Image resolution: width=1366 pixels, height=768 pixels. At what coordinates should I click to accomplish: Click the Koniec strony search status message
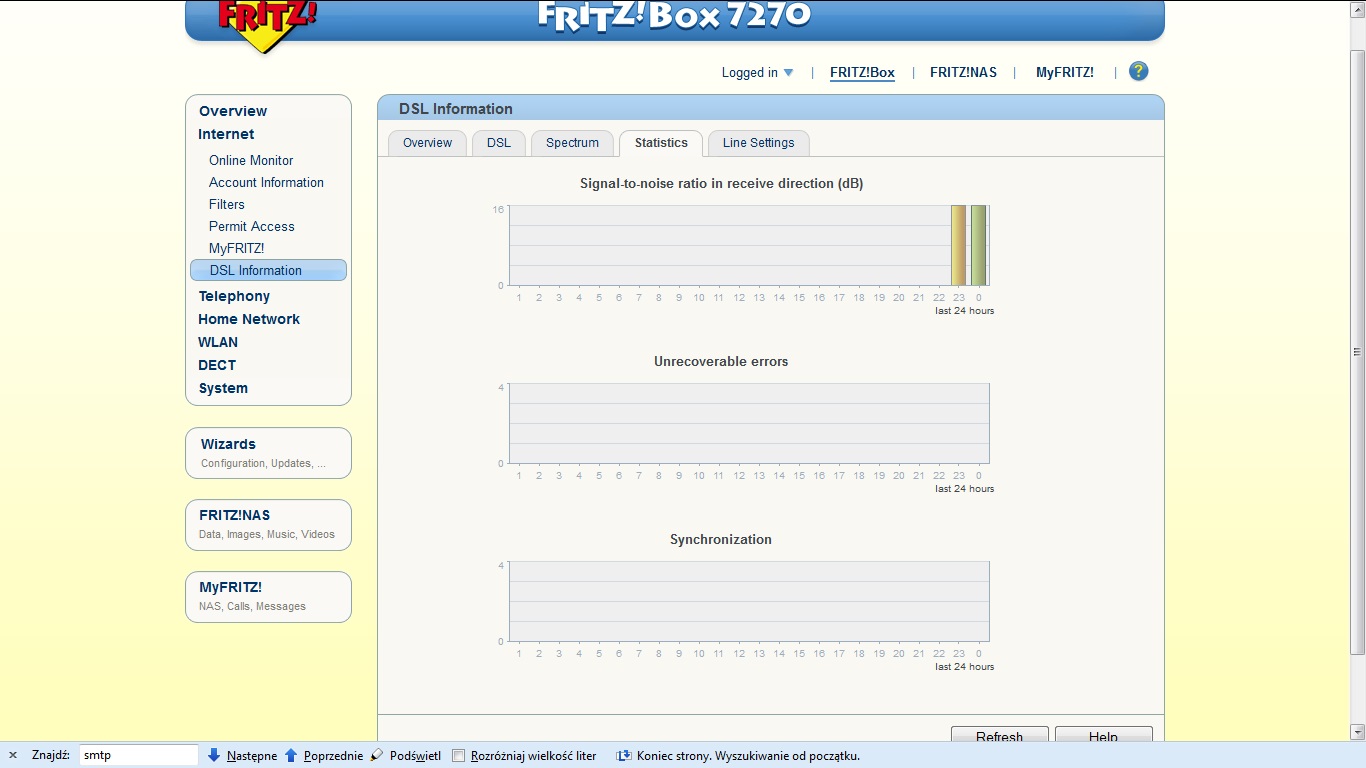(748, 756)
